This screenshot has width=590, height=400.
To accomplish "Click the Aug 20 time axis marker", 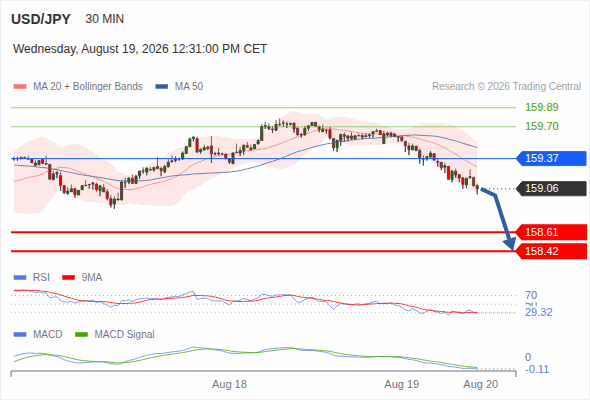I will pos(481,384).
